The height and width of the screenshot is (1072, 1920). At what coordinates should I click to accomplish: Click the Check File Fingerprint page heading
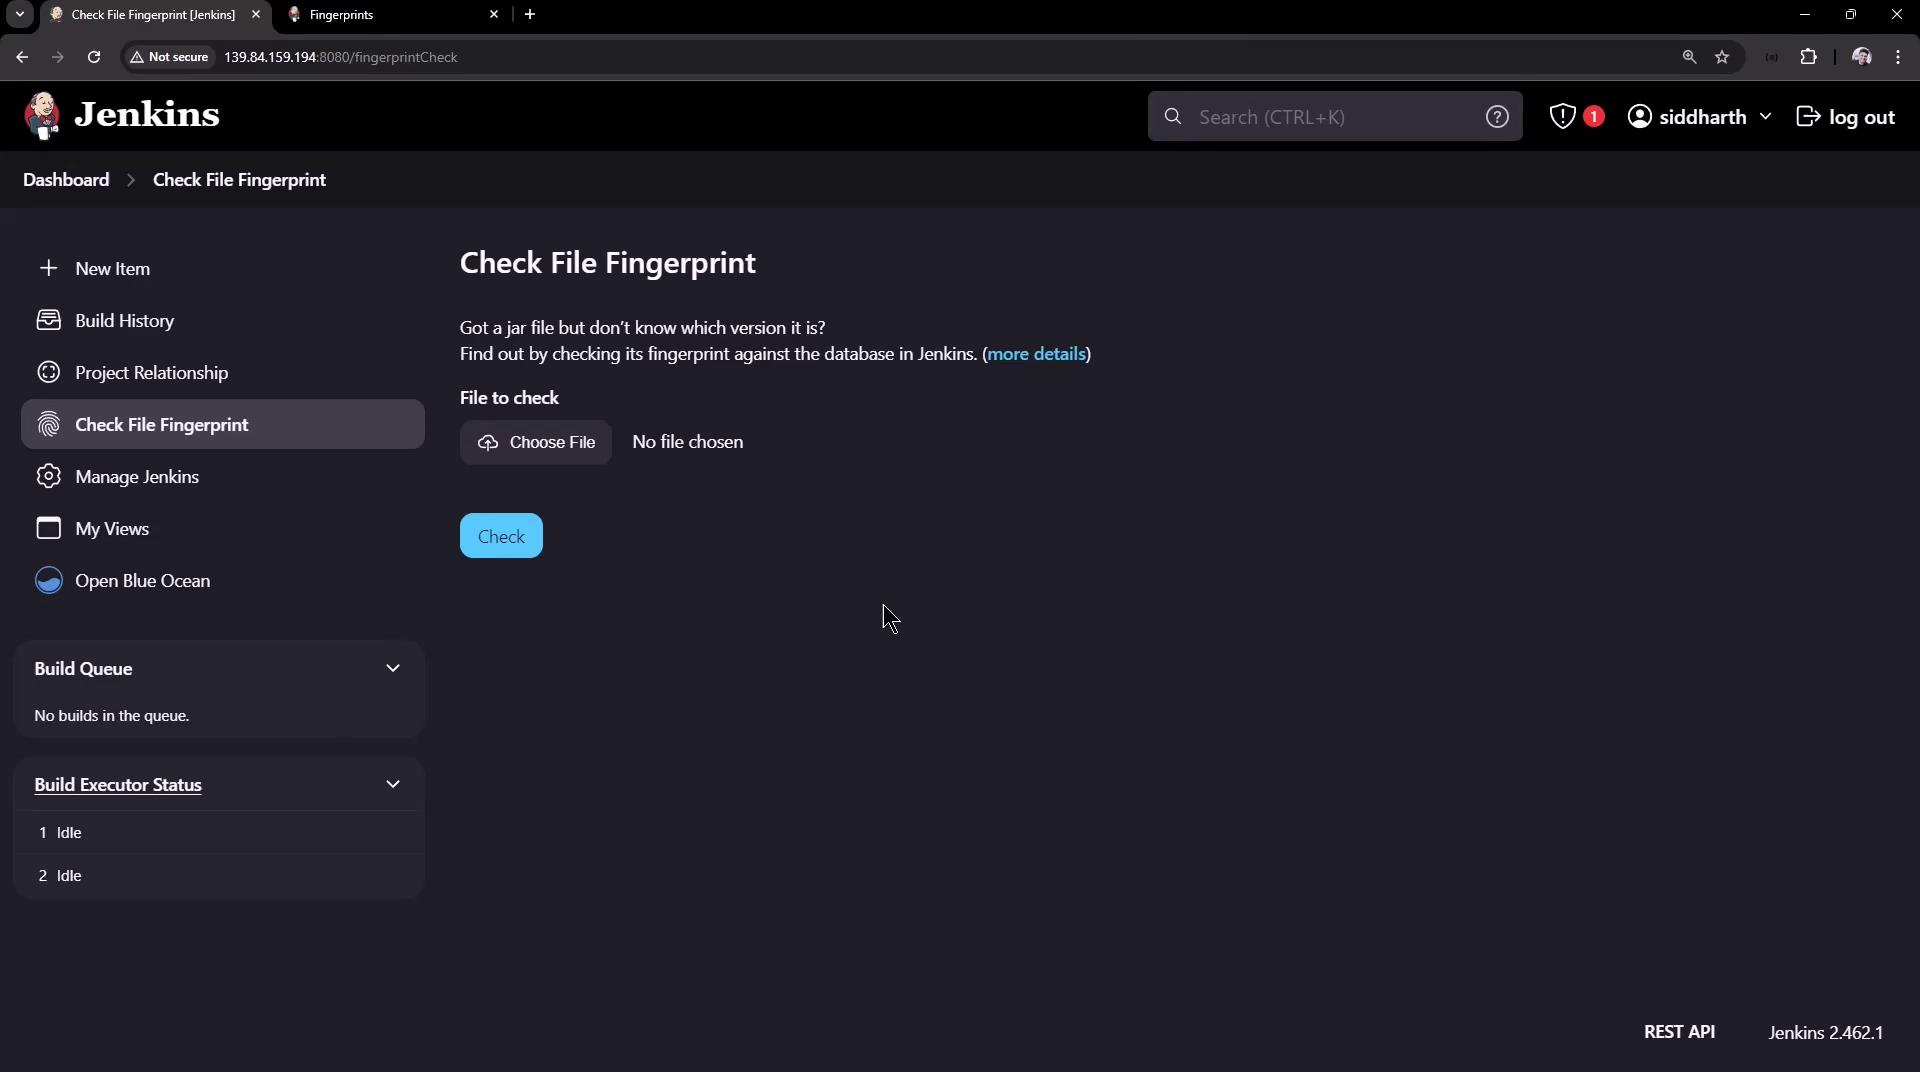[x=608, y=263]
